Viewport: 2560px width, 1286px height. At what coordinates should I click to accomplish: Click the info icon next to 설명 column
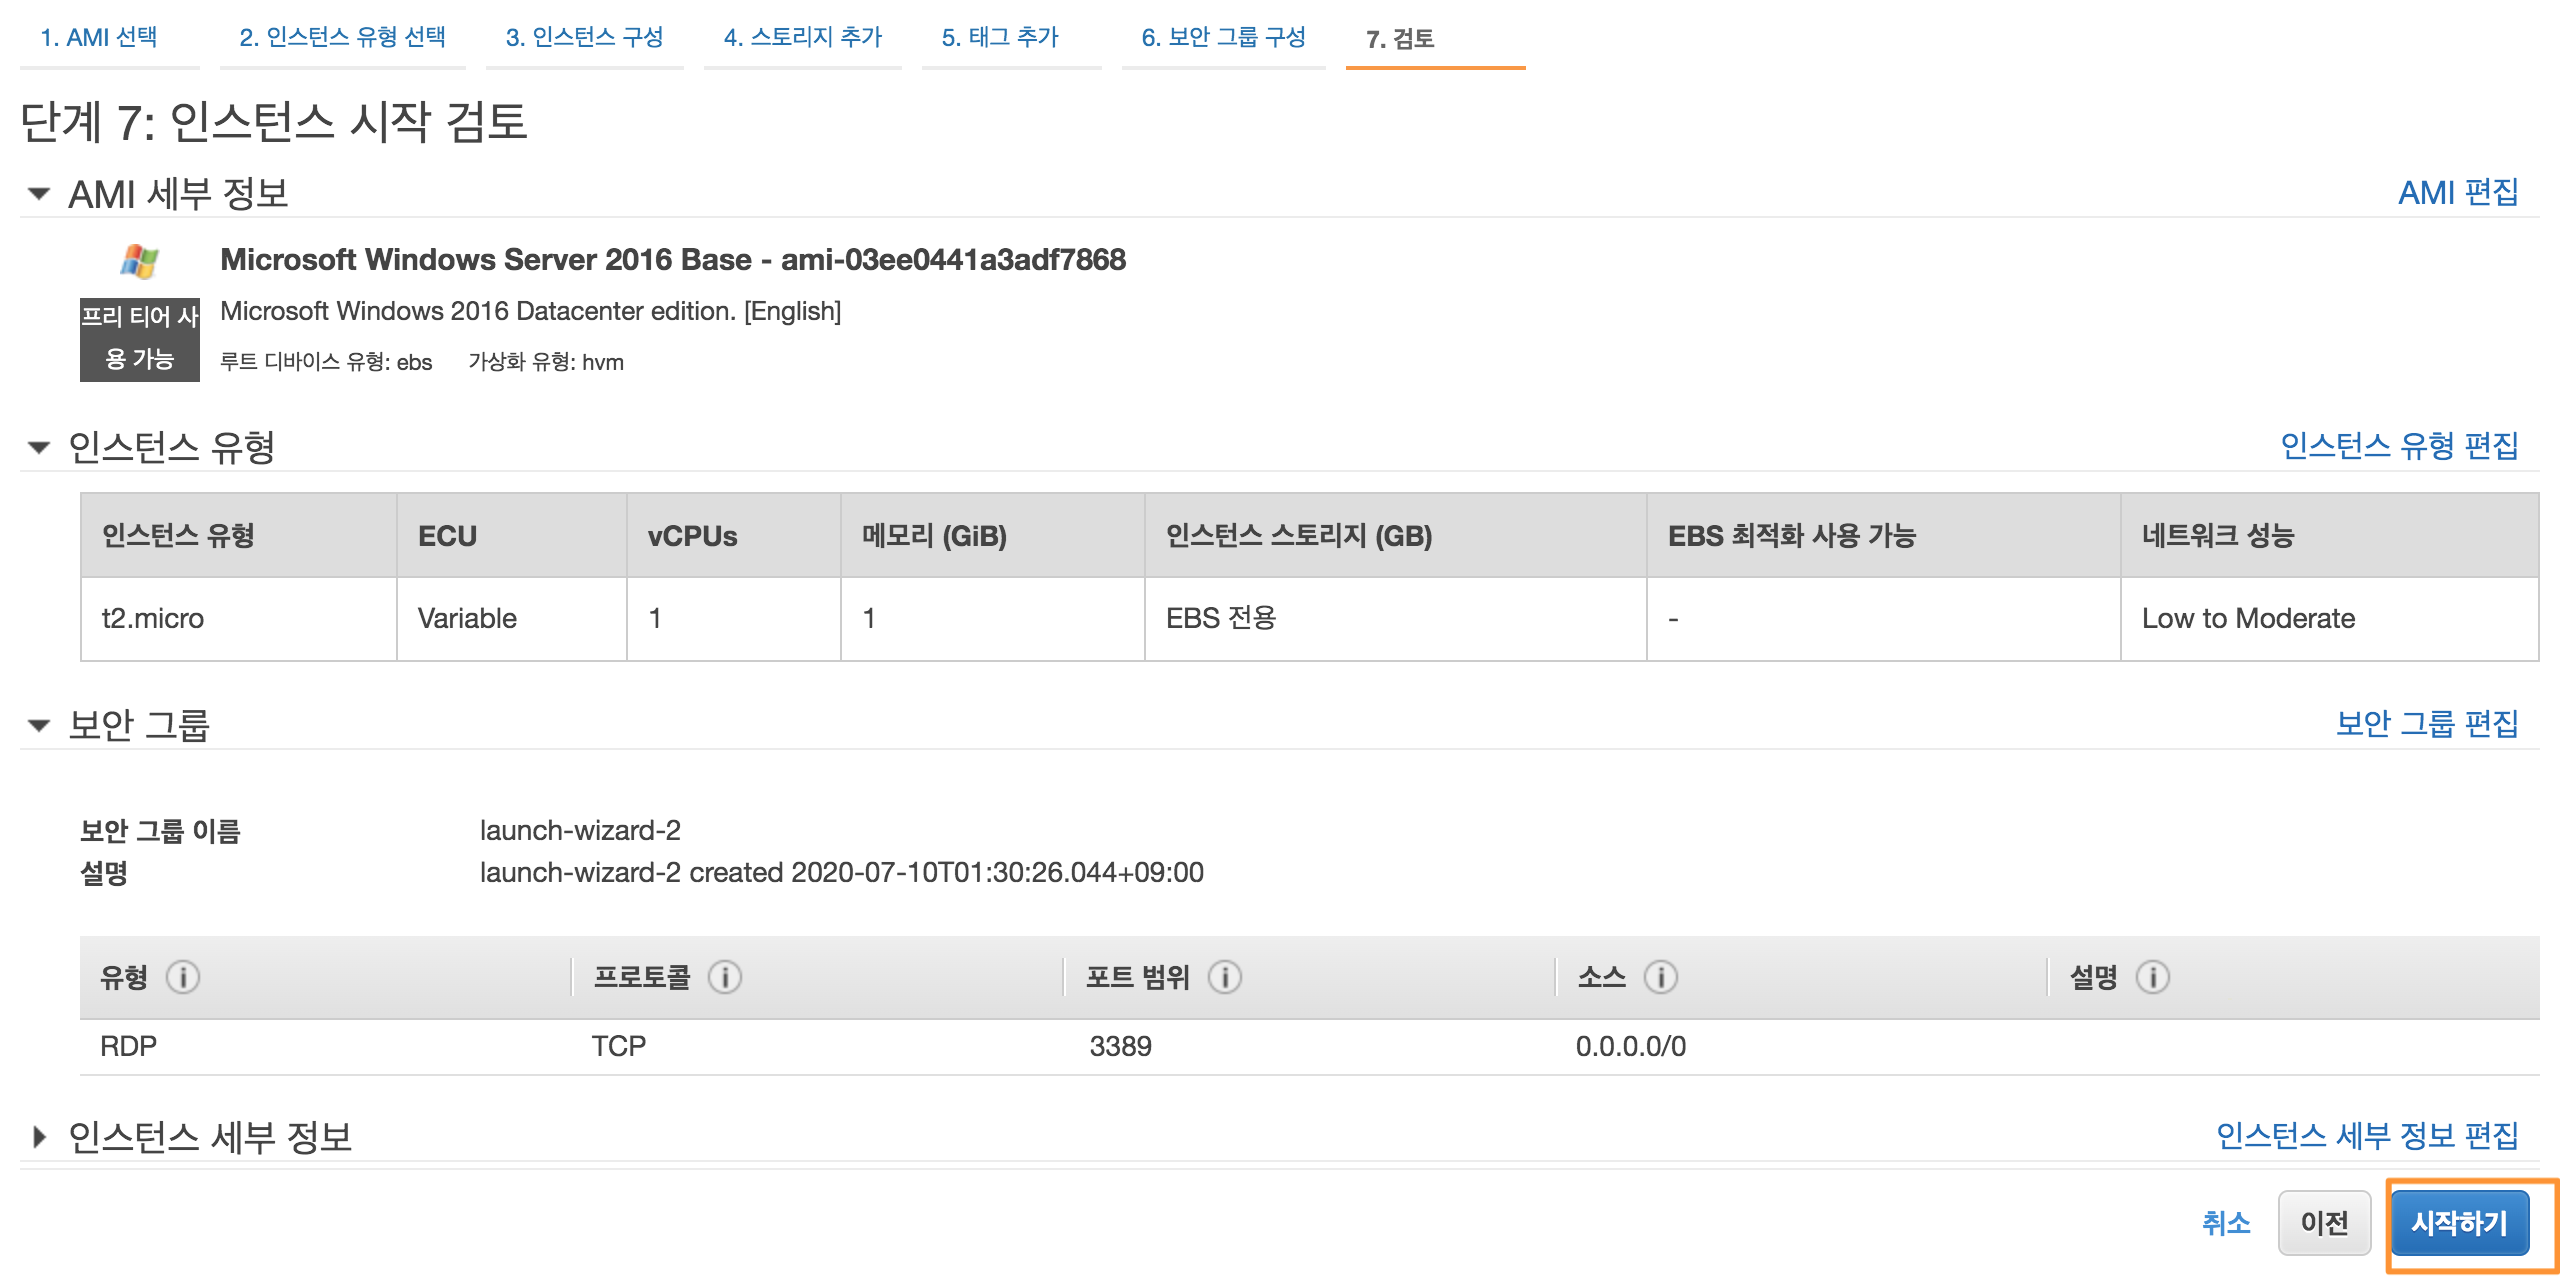pos(2153,976)
